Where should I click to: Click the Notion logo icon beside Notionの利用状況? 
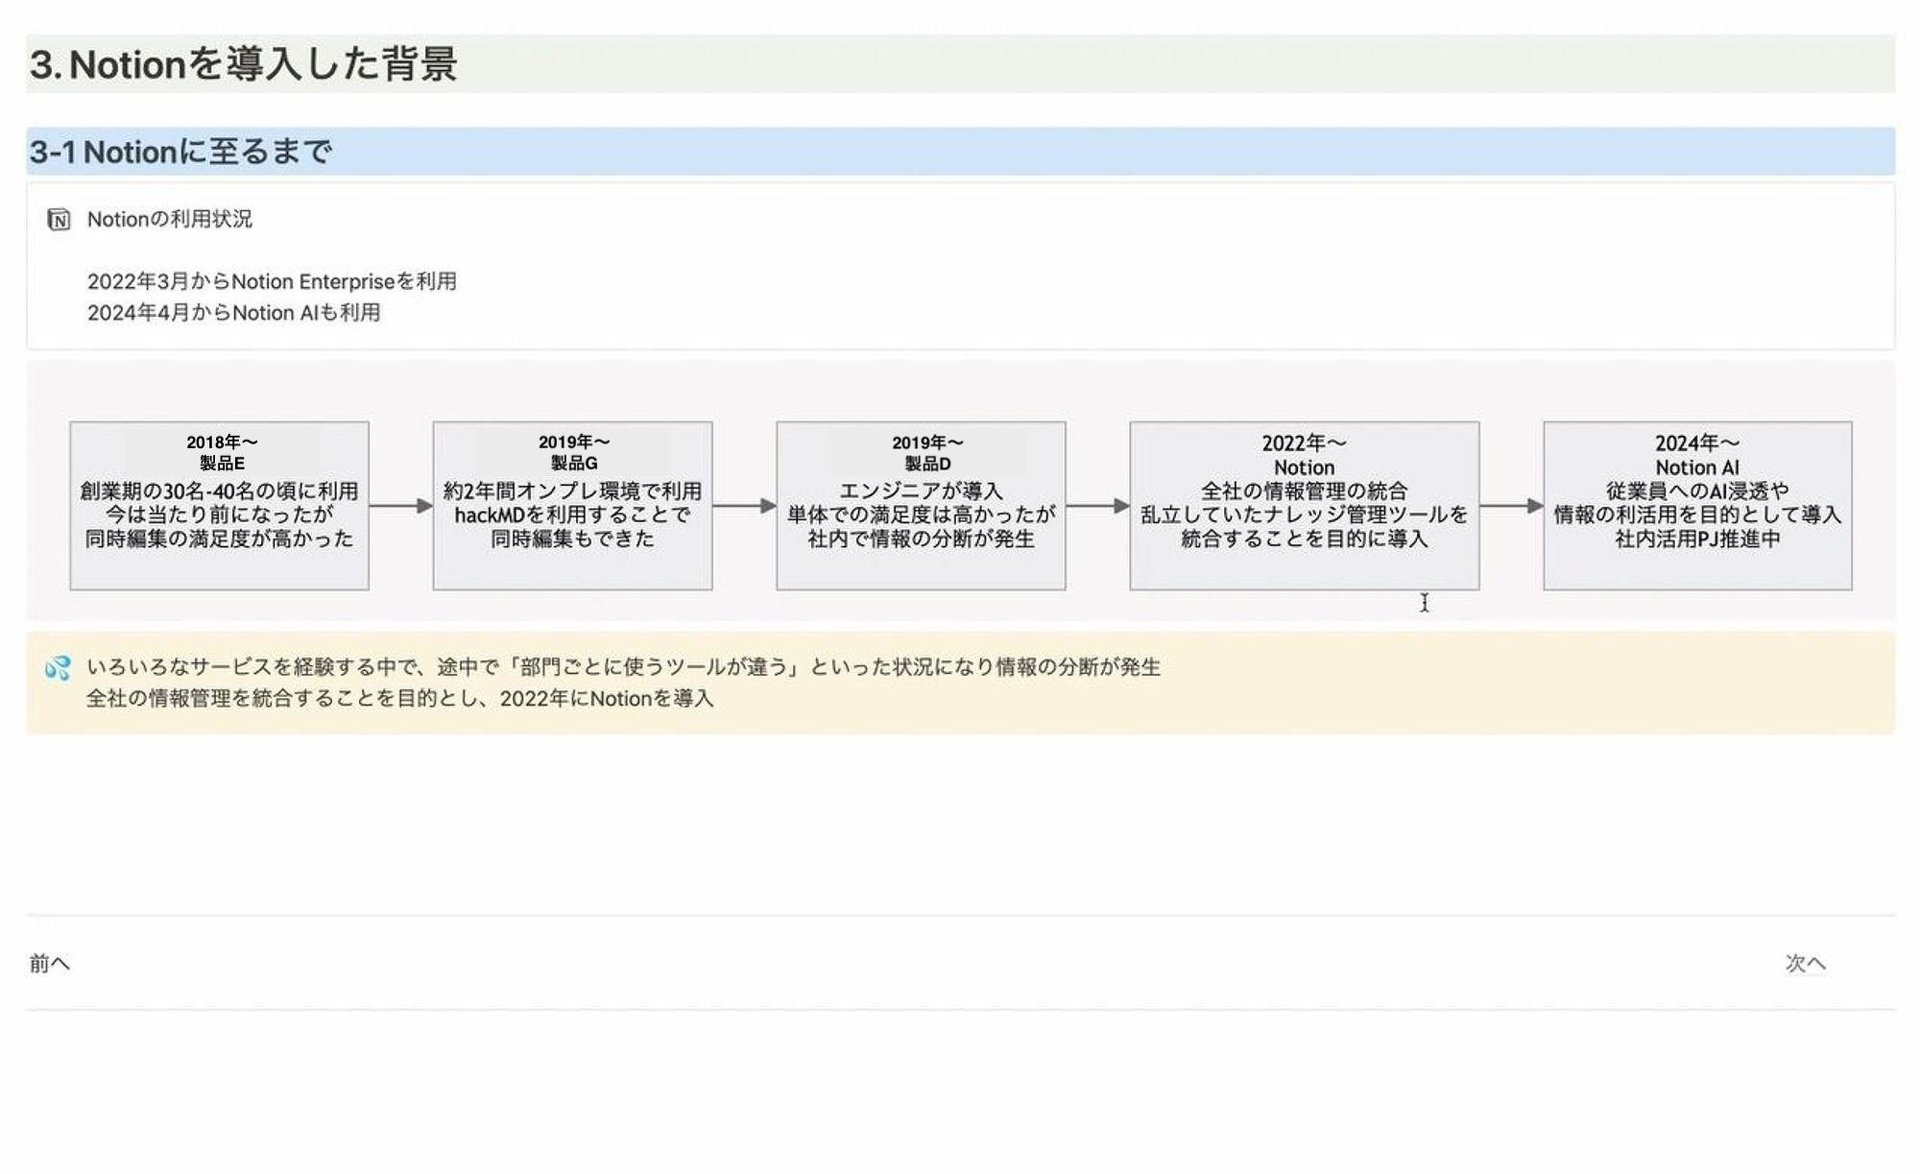coord(59,219)
